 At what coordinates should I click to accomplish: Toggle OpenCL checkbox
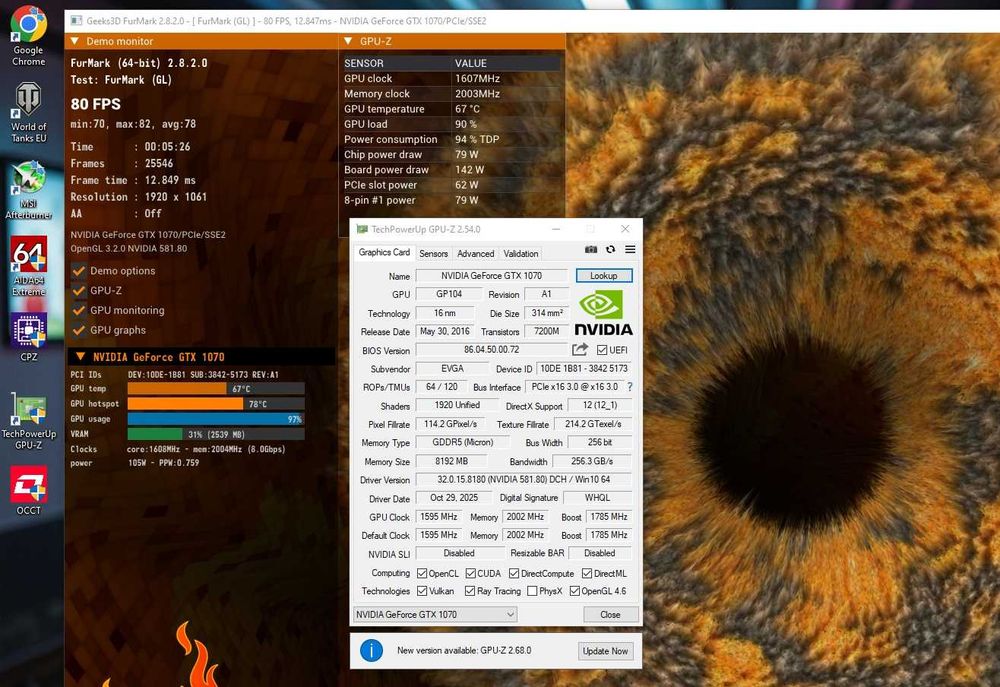422,573
